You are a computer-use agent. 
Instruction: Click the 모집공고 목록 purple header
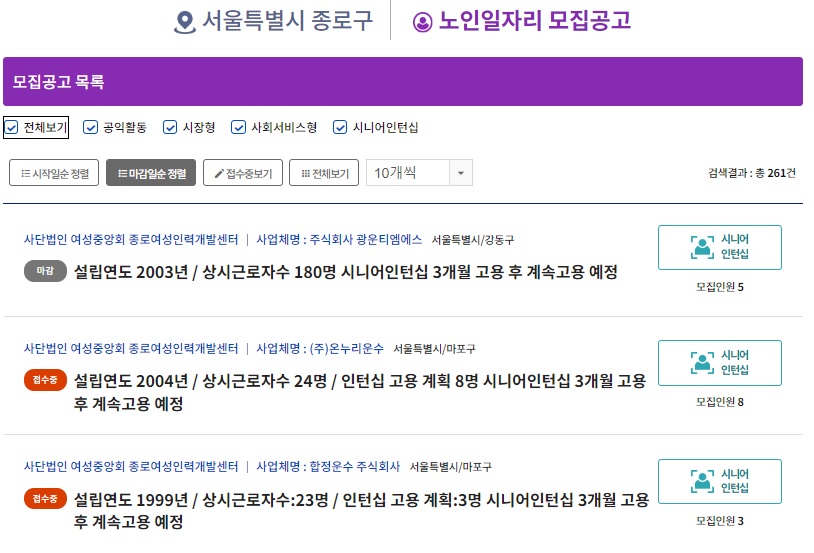(x=403, y=82)
